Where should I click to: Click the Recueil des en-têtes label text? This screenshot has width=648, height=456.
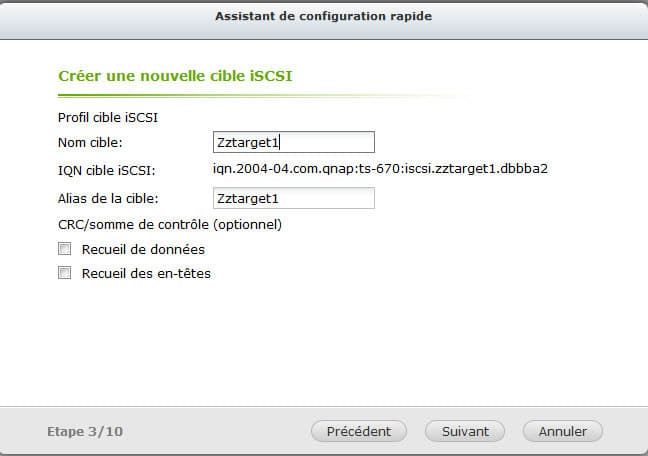click(x=146, y=273)
